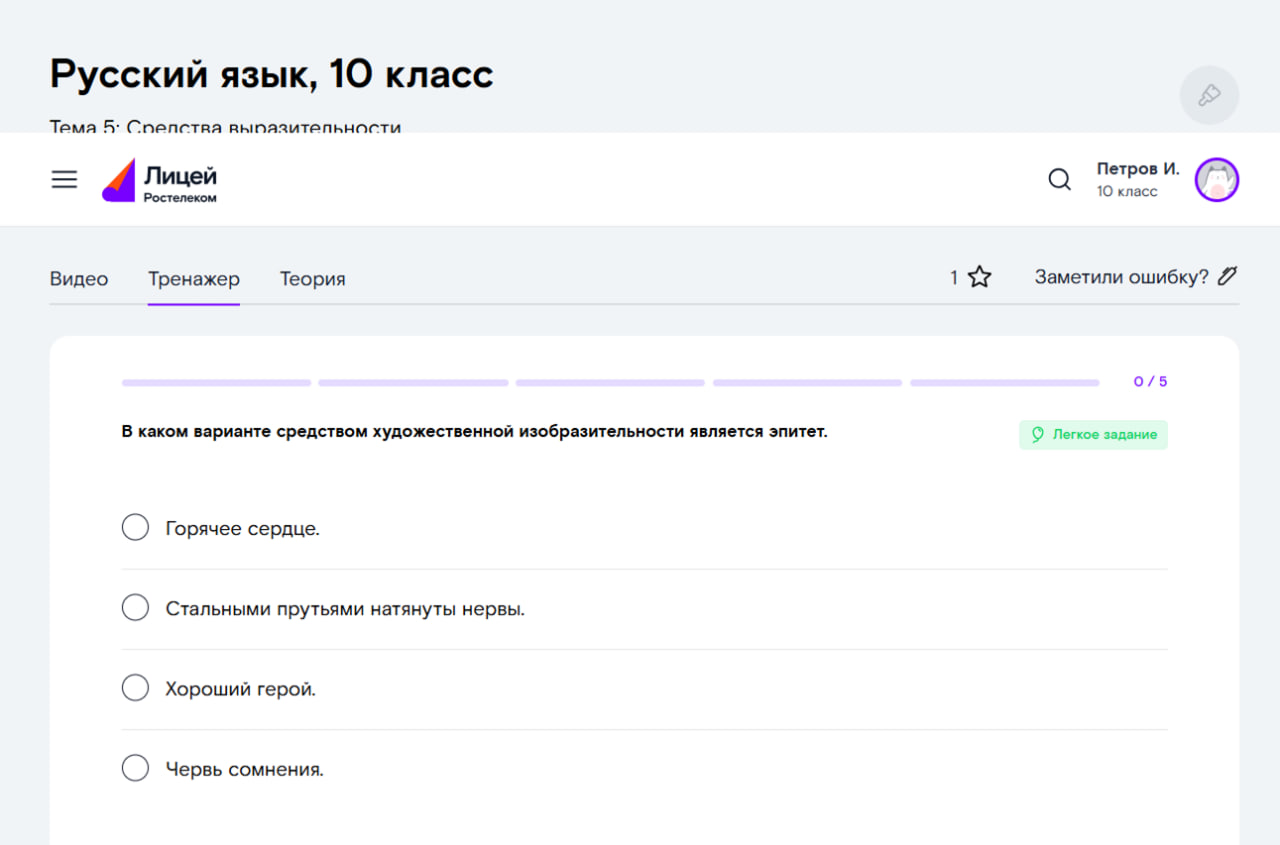Click the number 1 beside the star

pyautogui.click(x=954, y=278)
